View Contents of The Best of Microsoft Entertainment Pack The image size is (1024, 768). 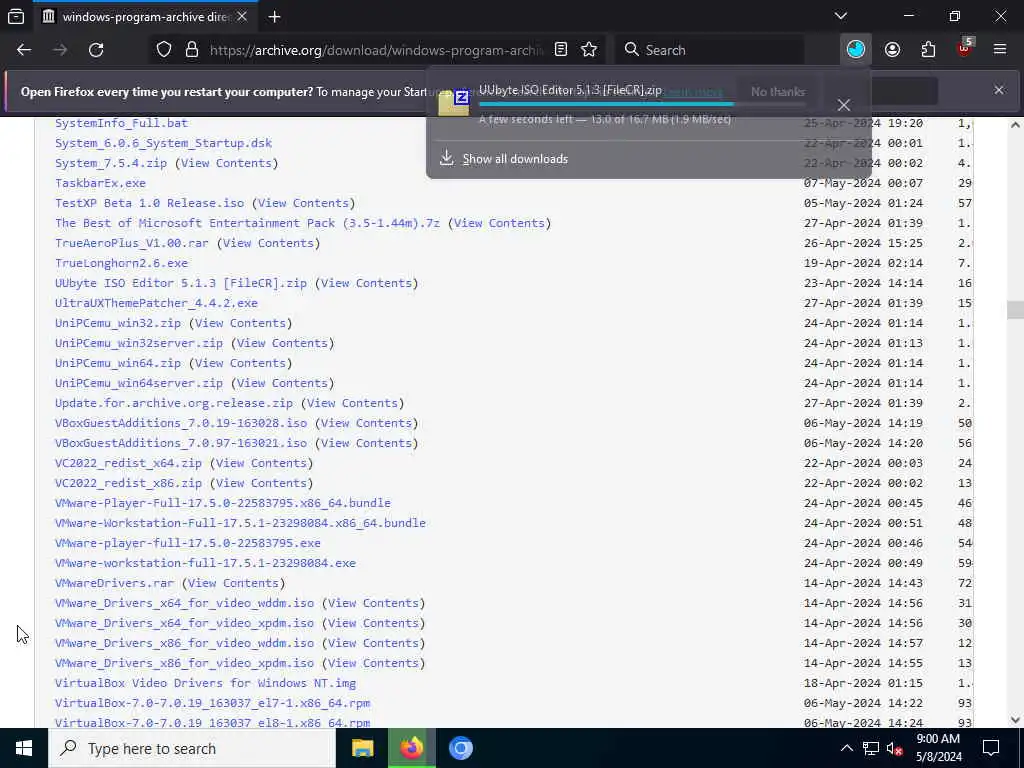tap(499, 223)
